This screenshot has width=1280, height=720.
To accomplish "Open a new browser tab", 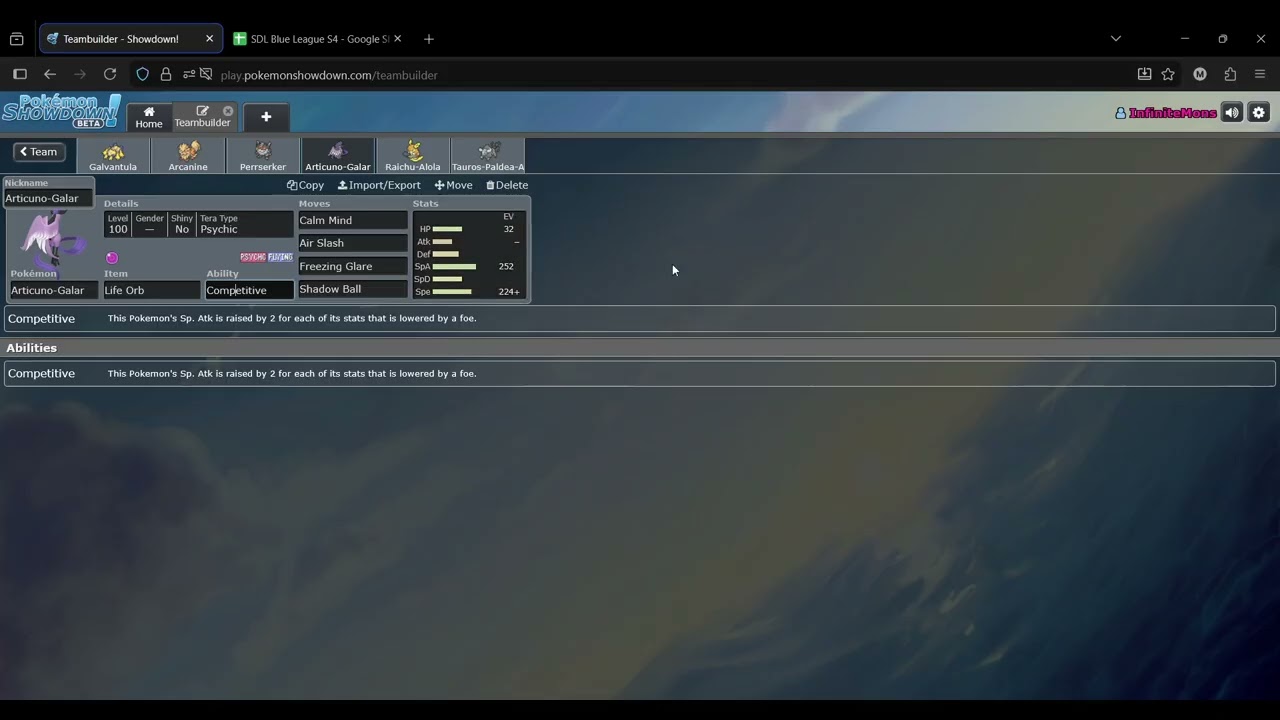I will pyautogui.click(x=429, y=39).
